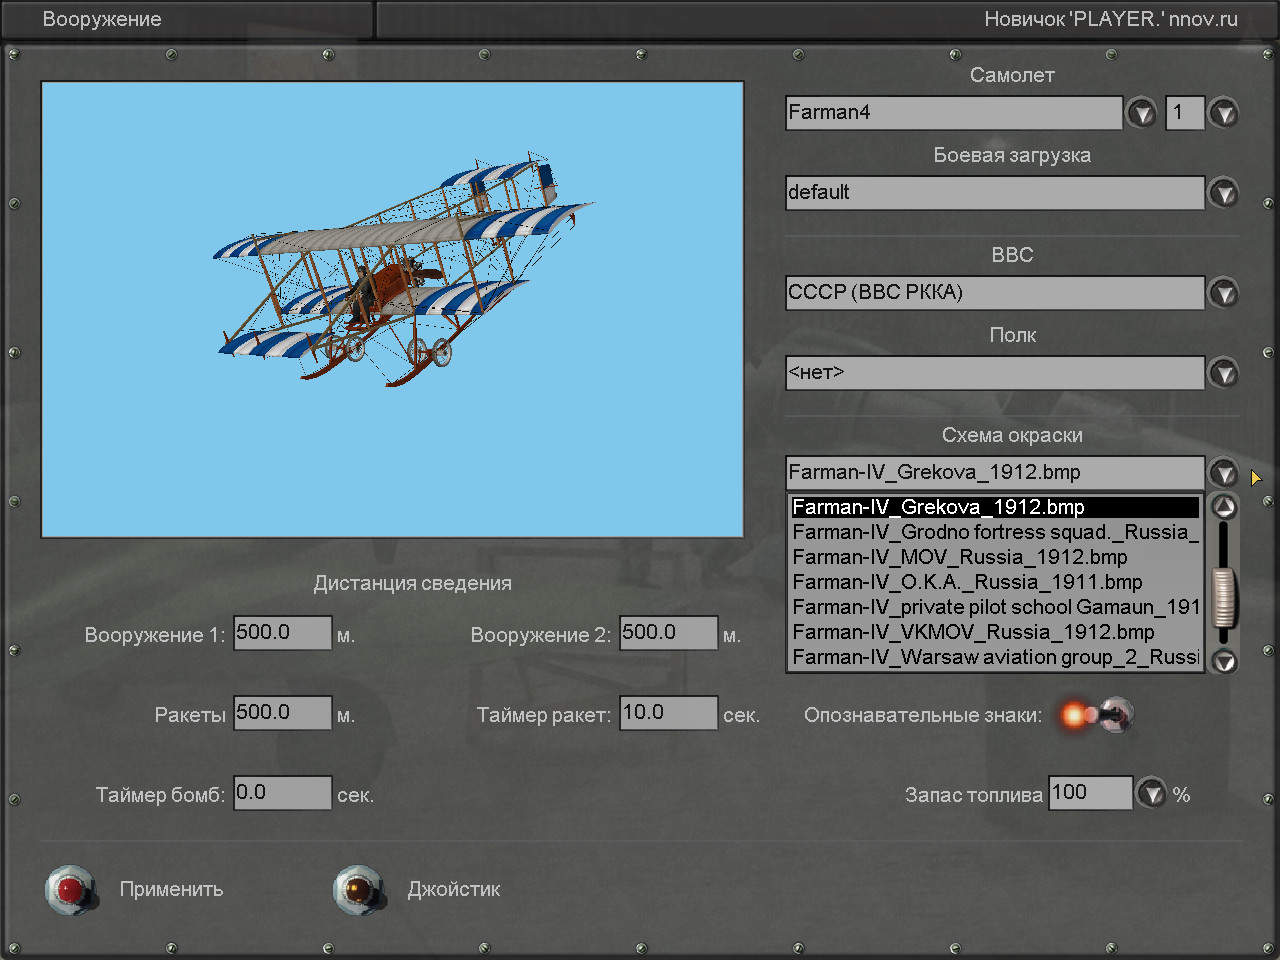Image resolution: width=1280 pixels, height=960 pixels.
Task: Pick Farman-IV_Grodno fortress squad skin
Action: [x=994, y=532]
